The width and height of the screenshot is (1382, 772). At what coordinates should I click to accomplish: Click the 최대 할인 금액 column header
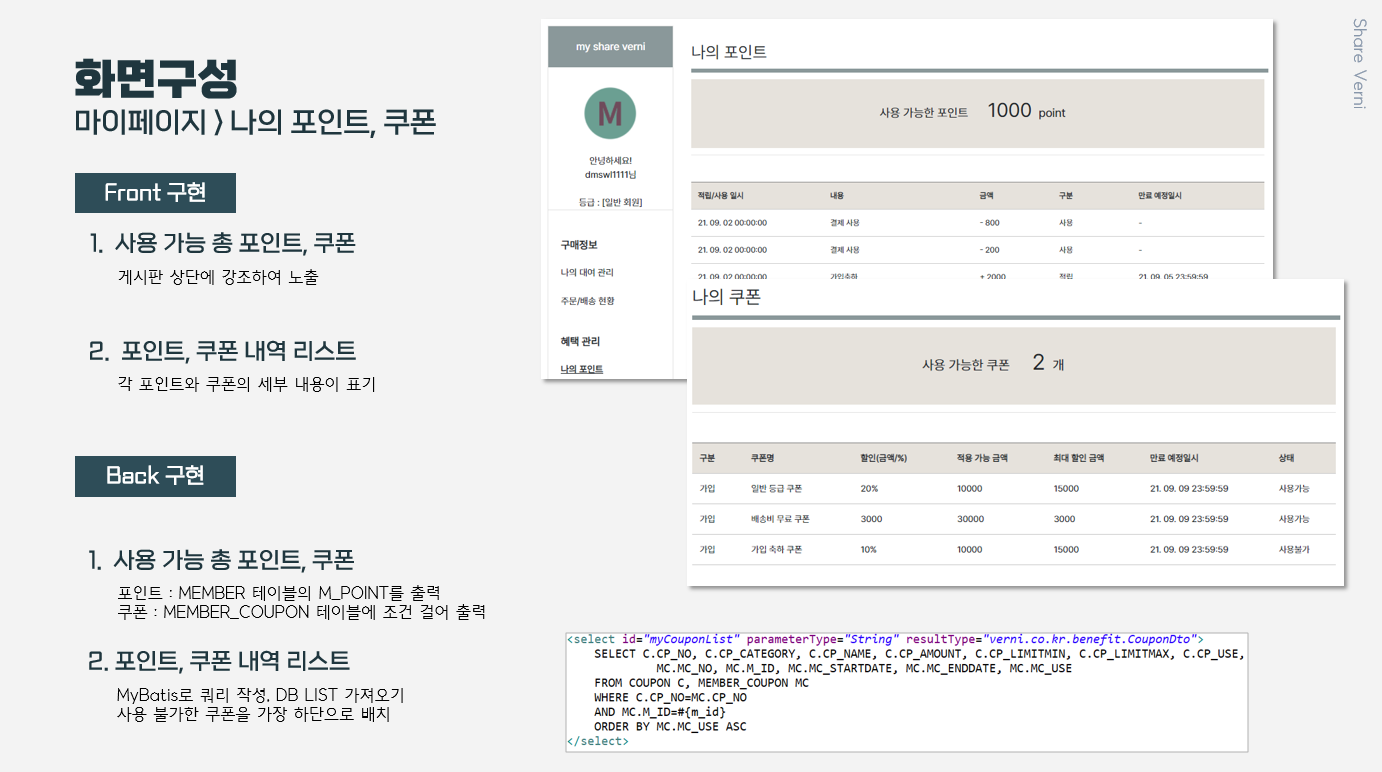coord(1079,458)
